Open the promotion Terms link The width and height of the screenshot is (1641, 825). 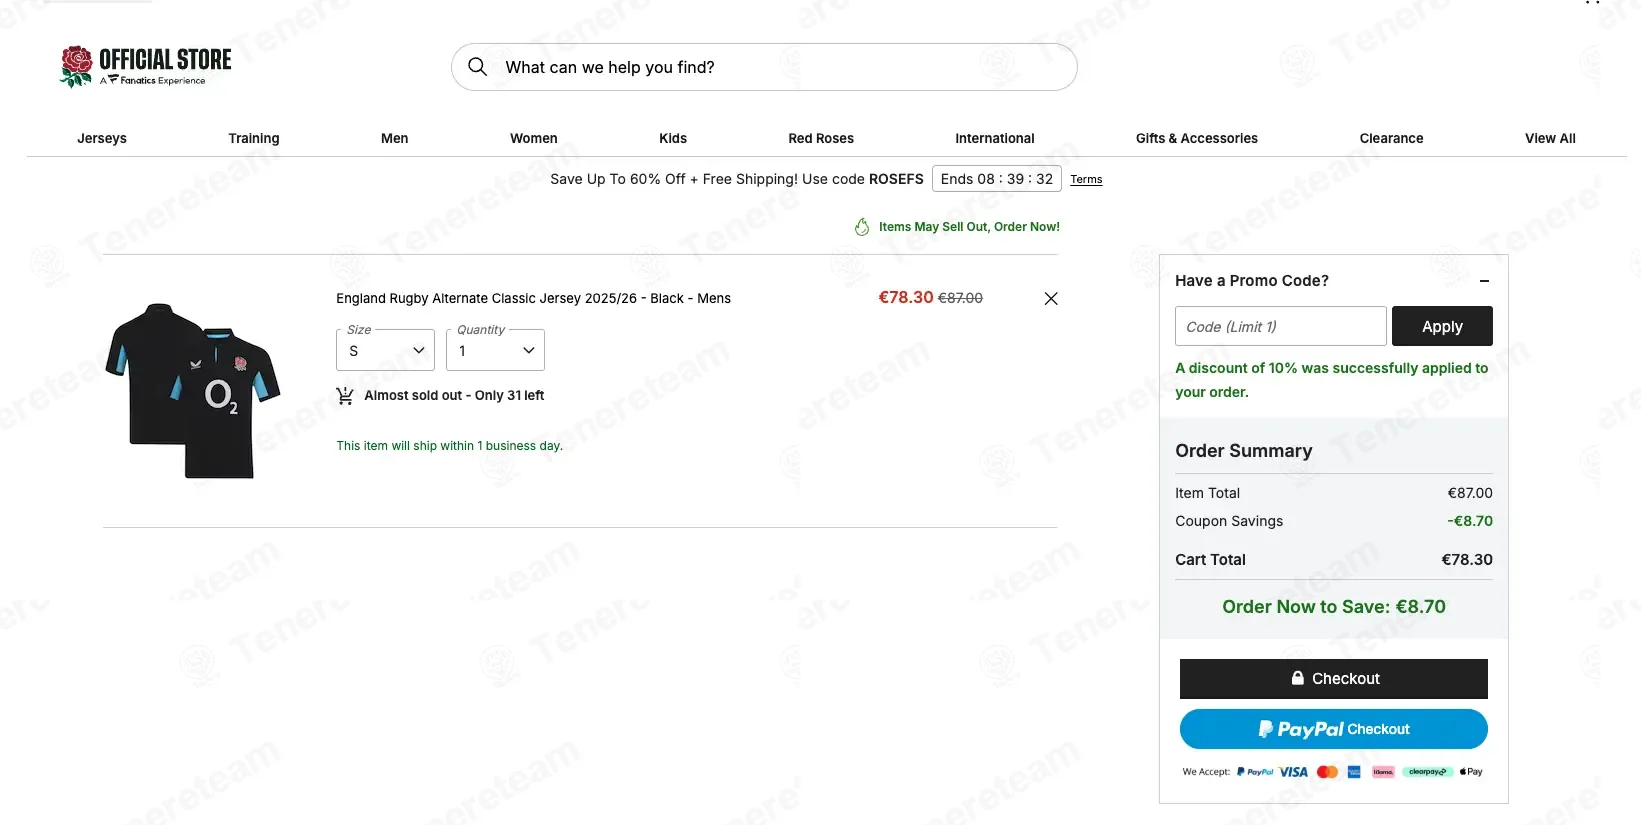coord(1086,180)
